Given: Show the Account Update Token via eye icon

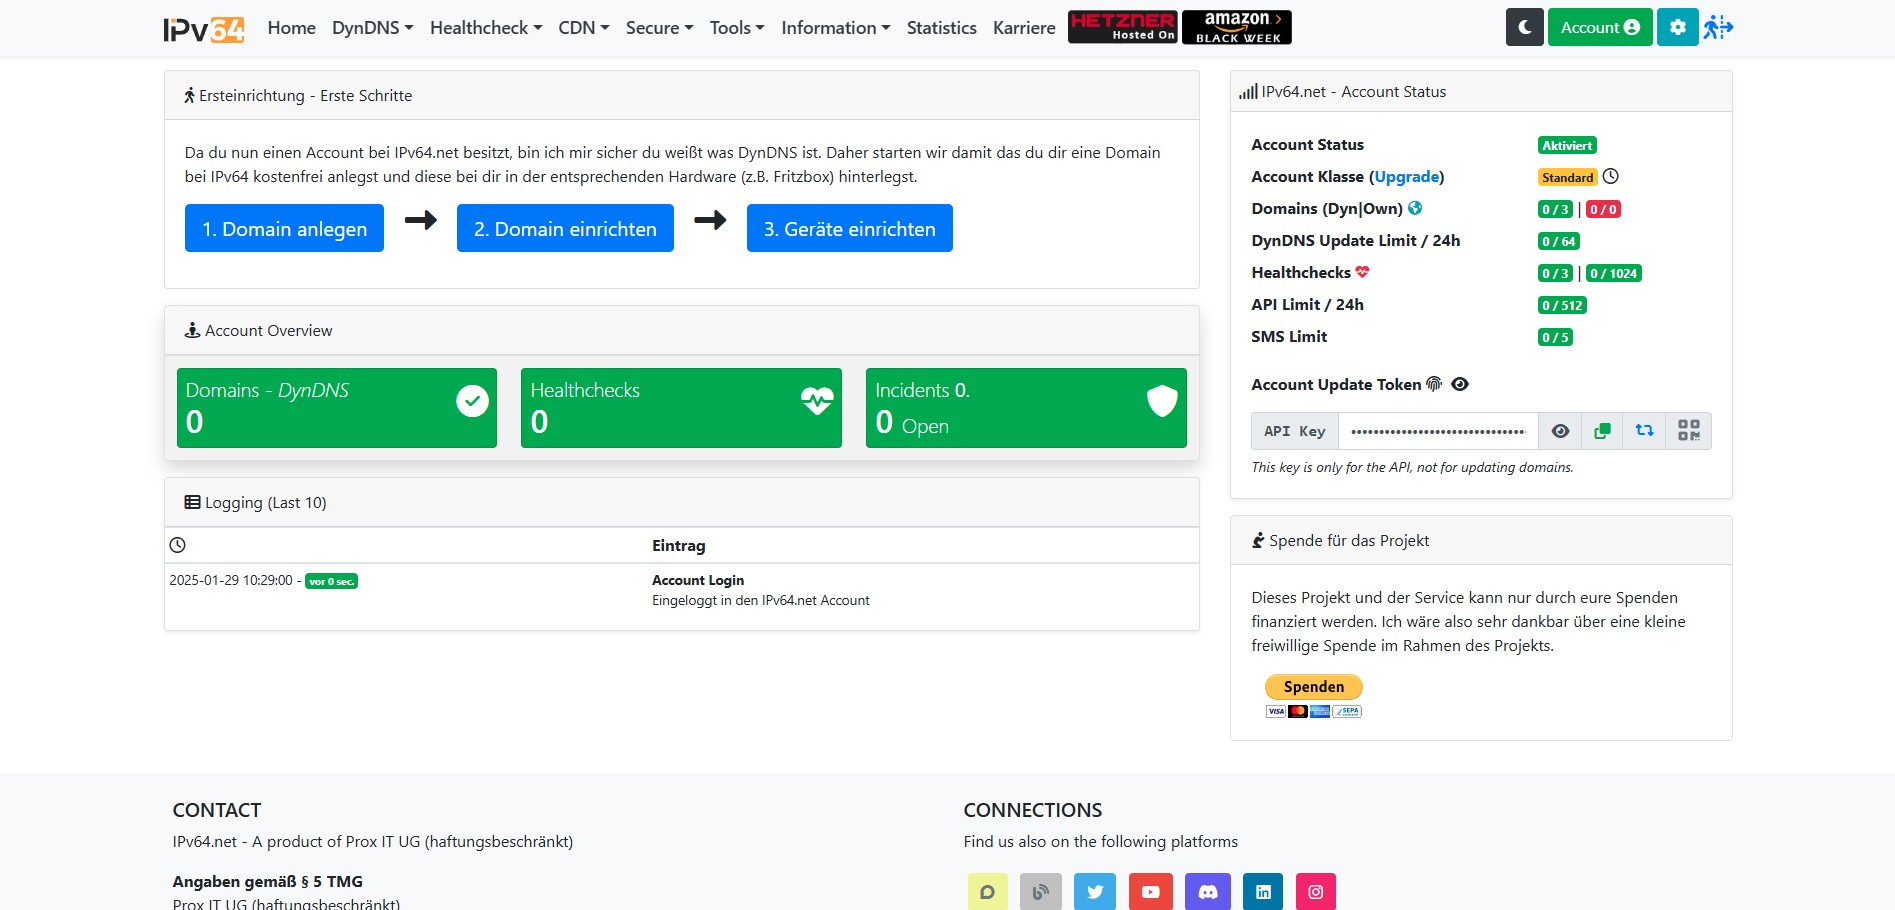Looking at the screenshot, I should (x=1460, y=385).
